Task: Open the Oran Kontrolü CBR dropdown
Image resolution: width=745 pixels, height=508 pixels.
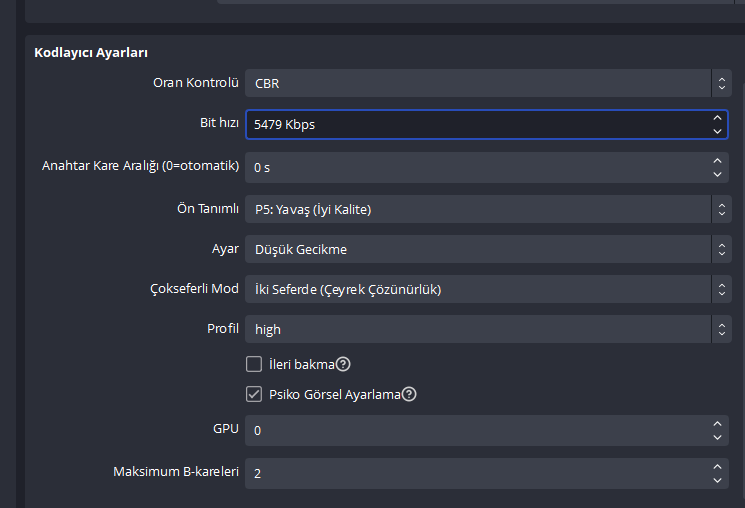Action: (x=487, y=84)
